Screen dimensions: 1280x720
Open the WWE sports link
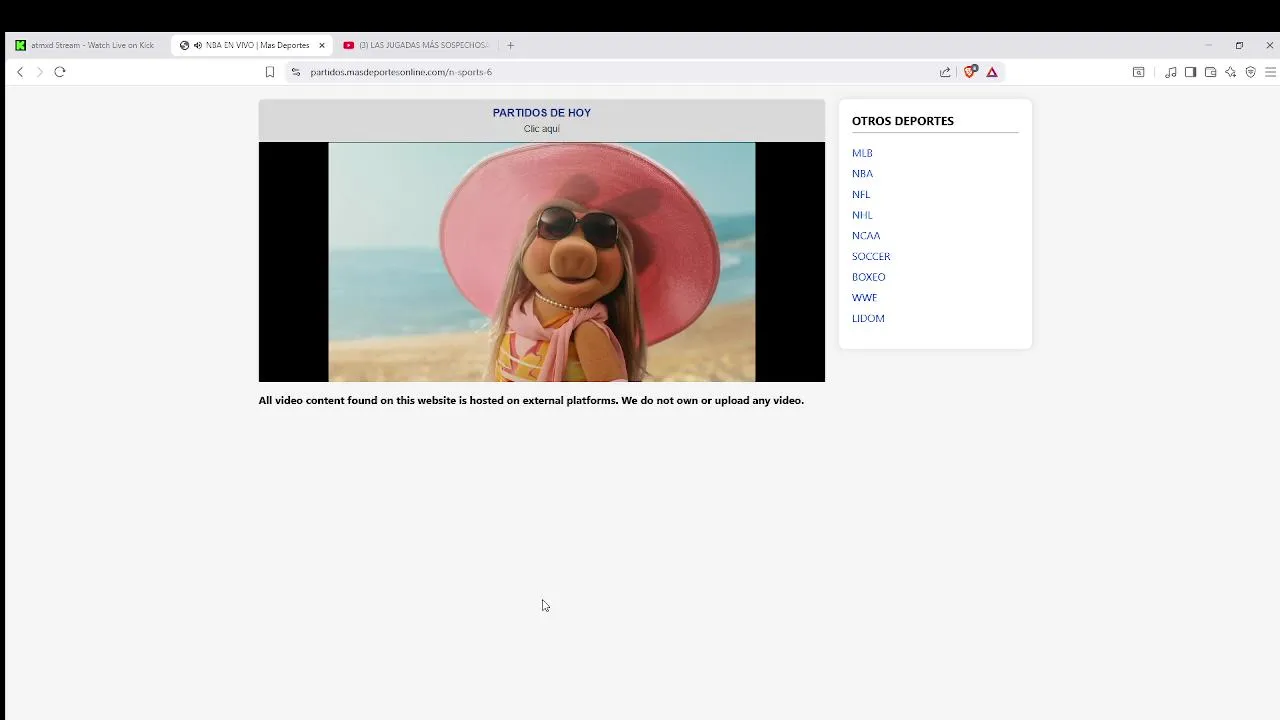point(864,298)
